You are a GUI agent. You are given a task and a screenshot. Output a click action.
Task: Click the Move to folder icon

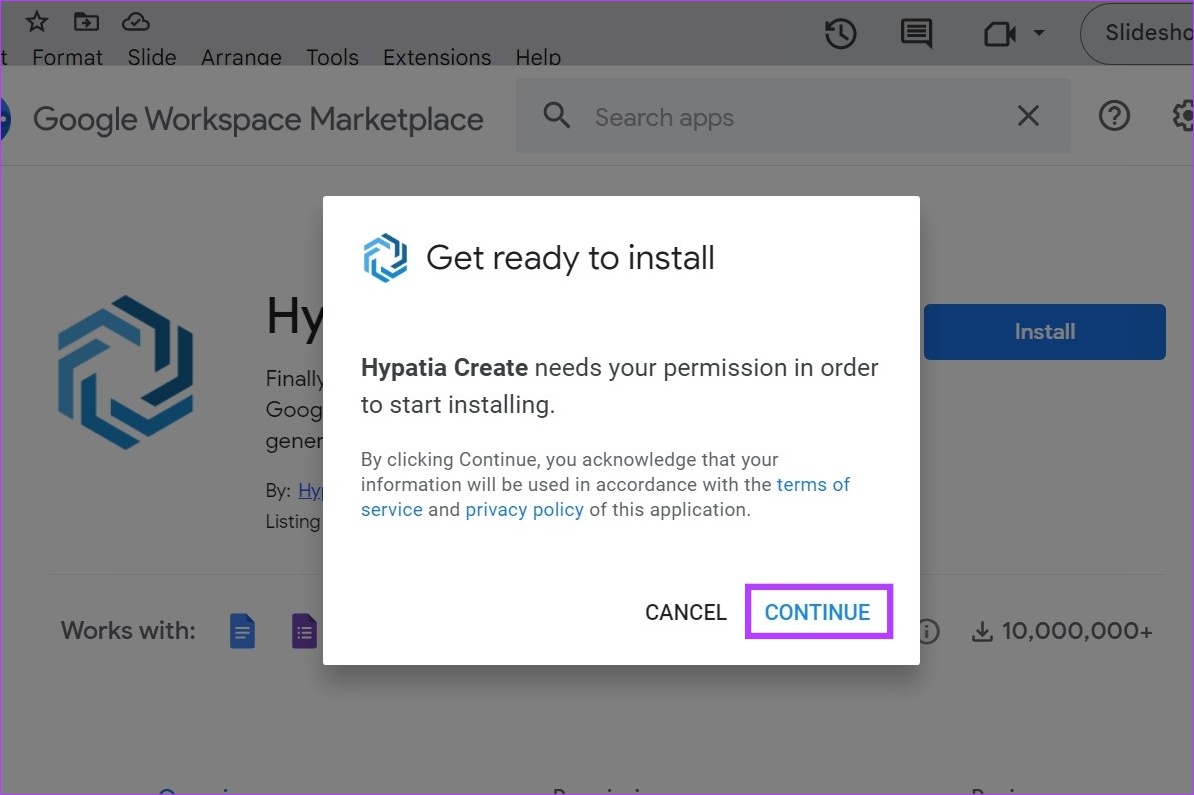pos(86,21)
